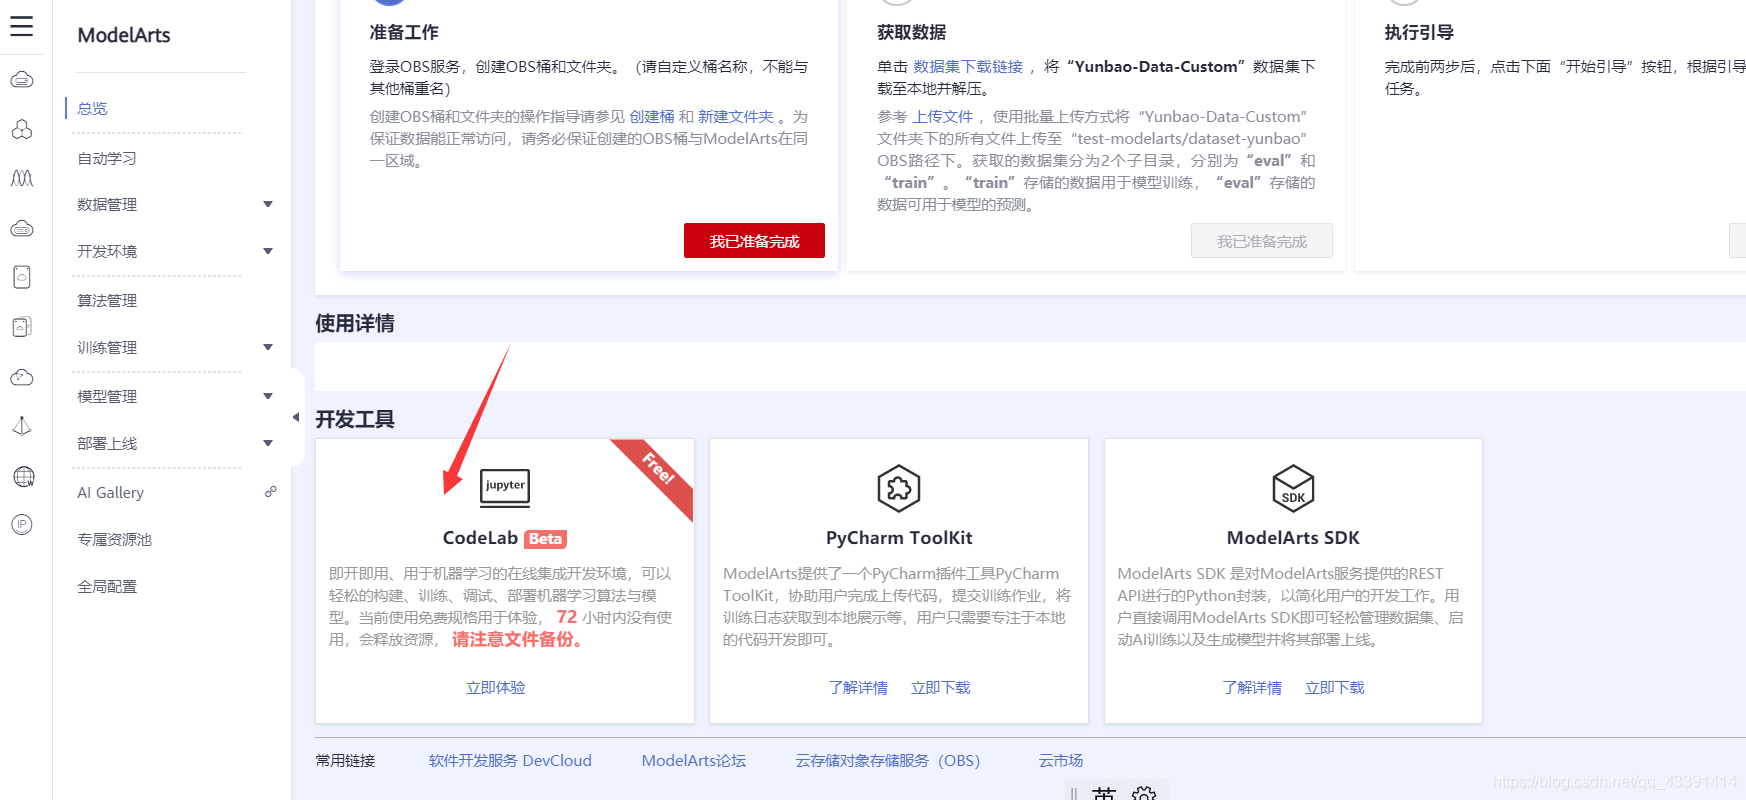Open 全局配置 menu item
This screenshot has height=800, width=1746.
[x=107, y=586]
